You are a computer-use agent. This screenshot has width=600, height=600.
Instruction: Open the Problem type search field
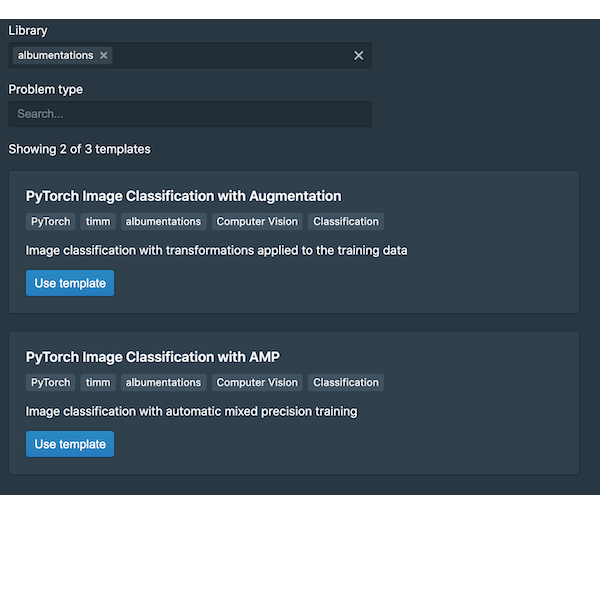(190, 114)
